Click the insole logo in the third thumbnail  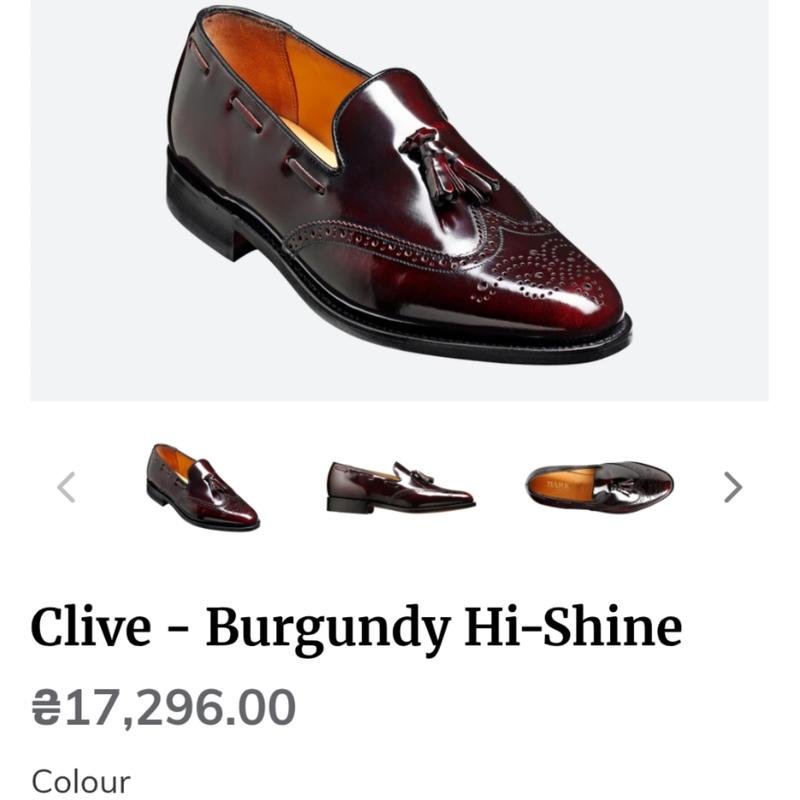click(557, 485)
